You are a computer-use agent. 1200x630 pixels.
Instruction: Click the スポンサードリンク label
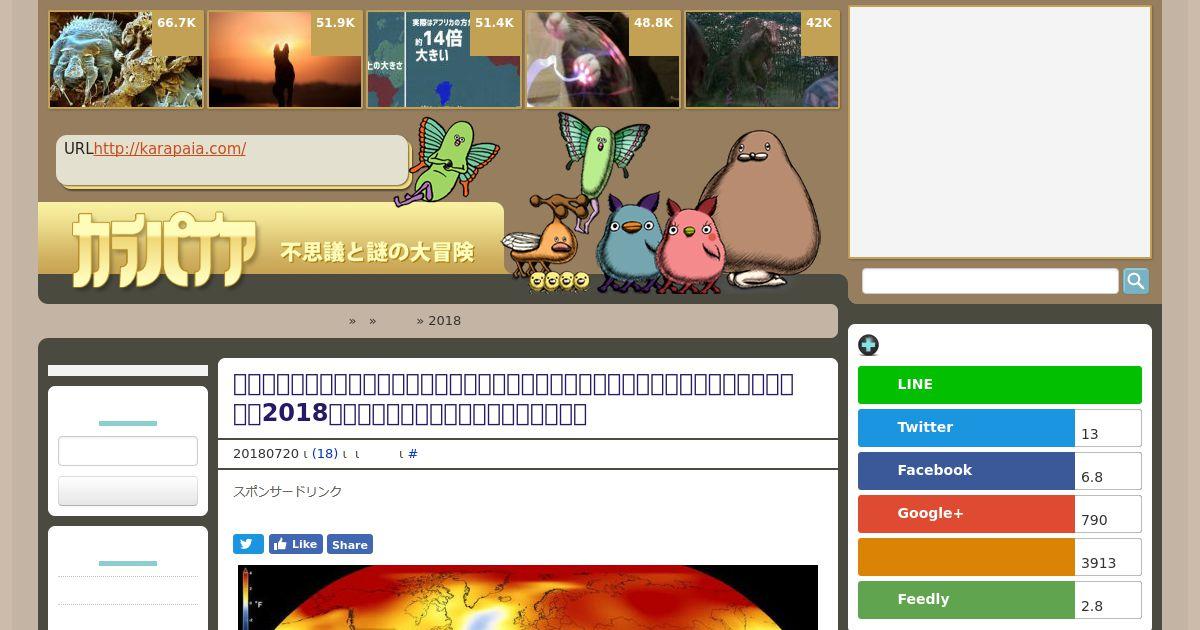coord(288,492)
